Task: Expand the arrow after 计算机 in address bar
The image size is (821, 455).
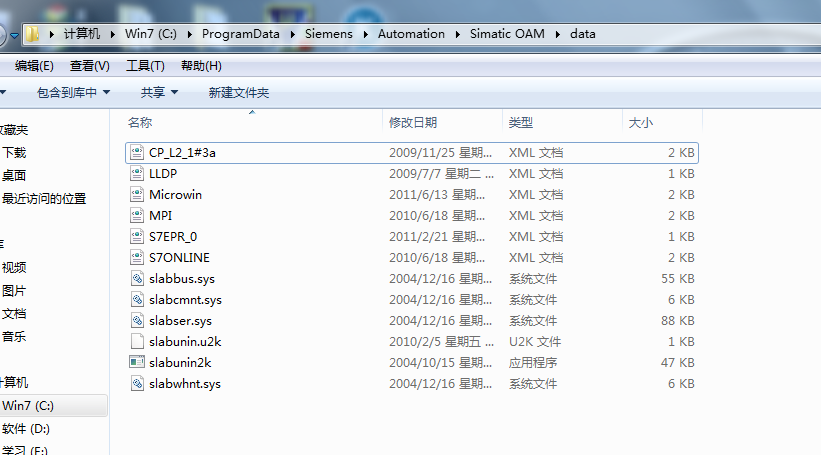Action: [x=113, y=34]
